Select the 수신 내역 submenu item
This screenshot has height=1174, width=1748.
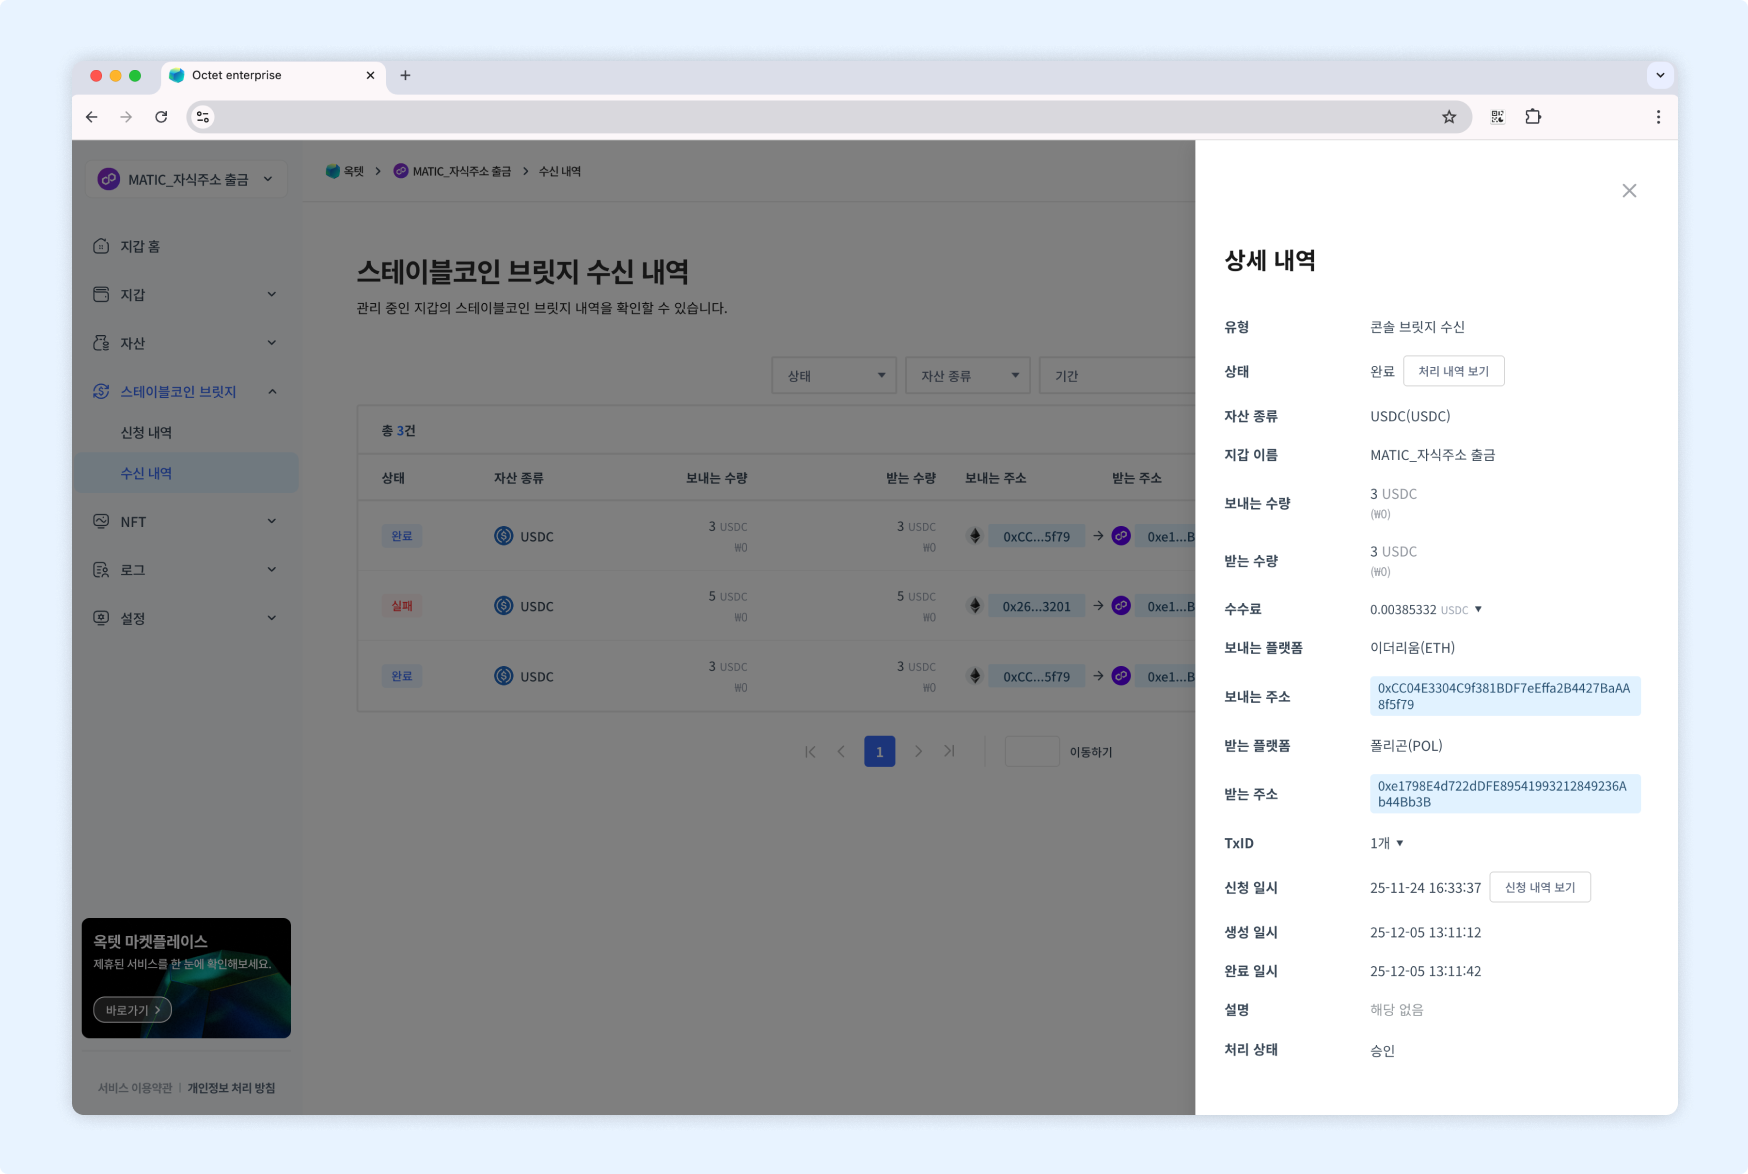pos(186,473)
